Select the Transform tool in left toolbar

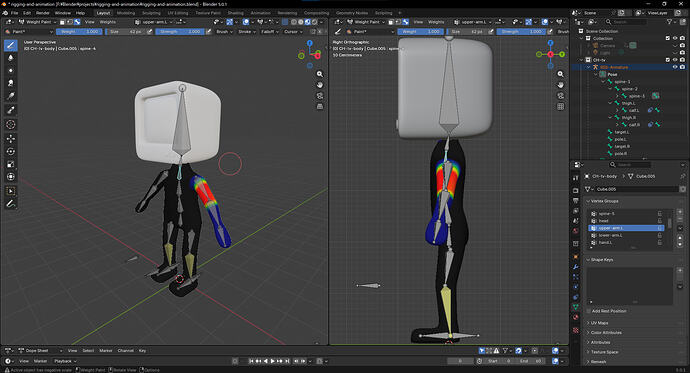click(11, 177)
